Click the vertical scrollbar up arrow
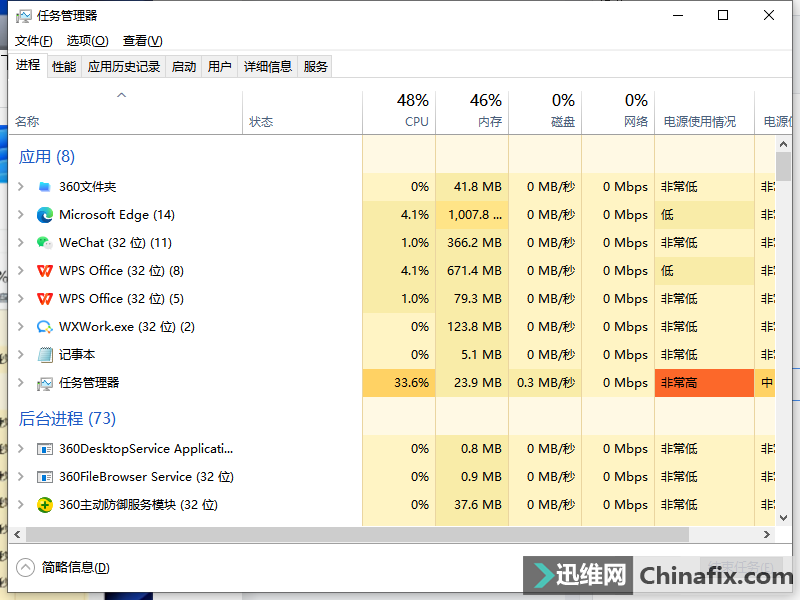Image resolution: width=800 pixels, height=600 pixels. [783, 145]
